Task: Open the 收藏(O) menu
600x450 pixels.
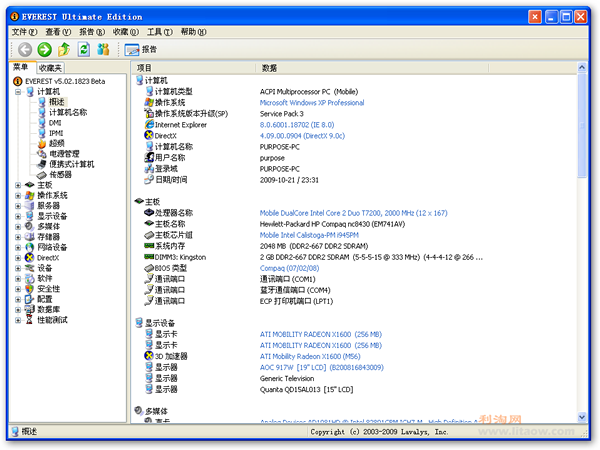Action: click(x=126, y=32)
